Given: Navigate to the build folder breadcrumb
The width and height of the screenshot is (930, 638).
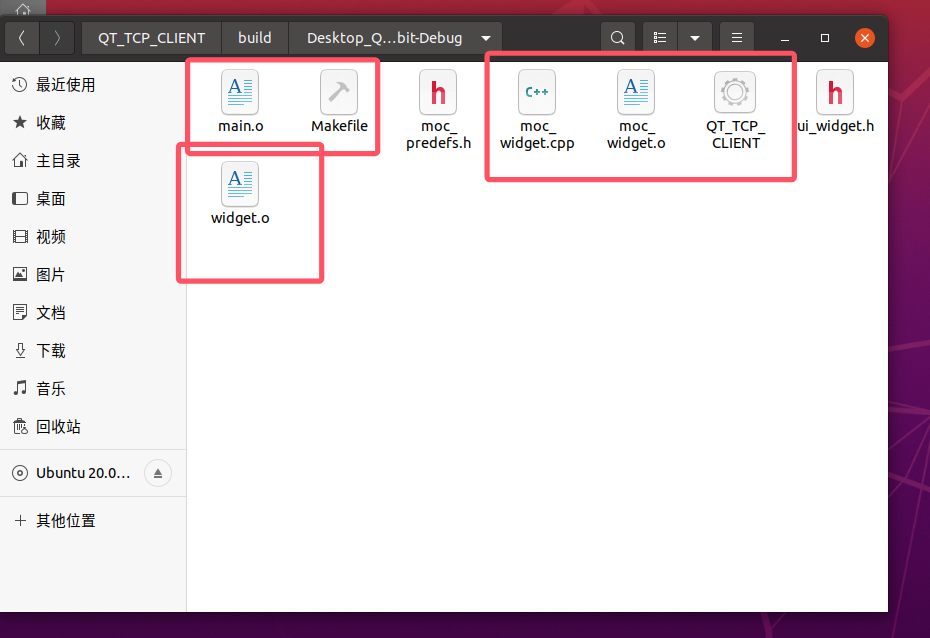Looking at the screenshot, I should (x=254, y=38).
